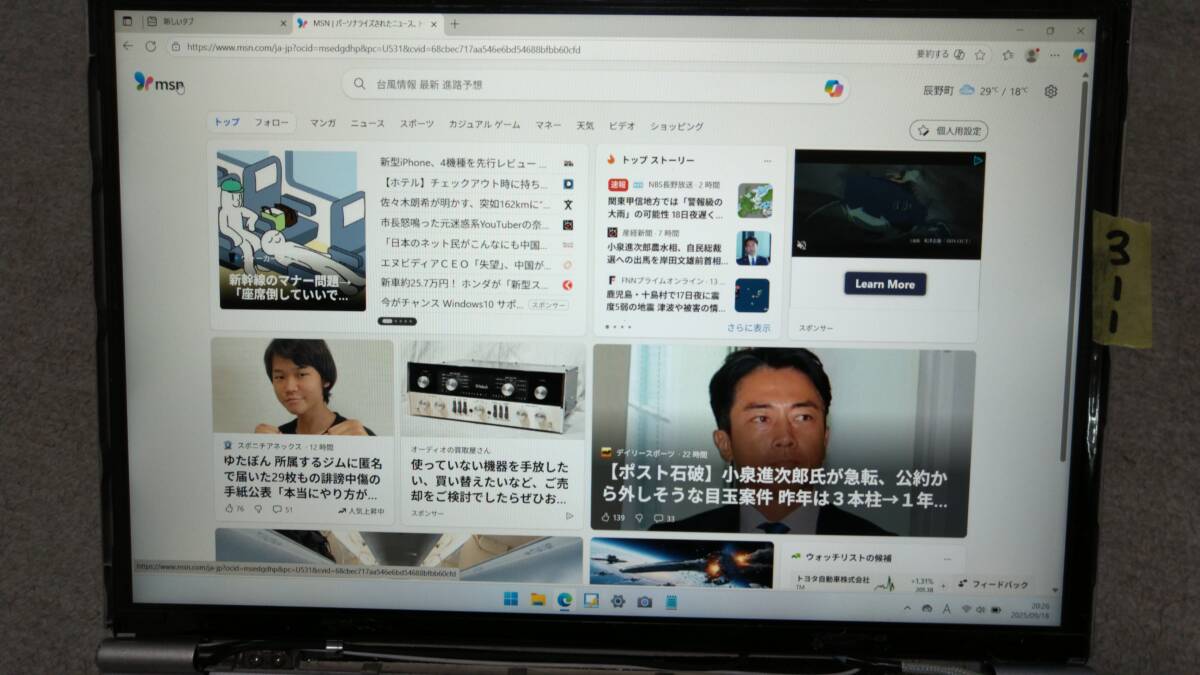This screenshot has width=1200, height=675.
Task: Open File Explorer from the taskbar
Action: (x=538, y=603)
